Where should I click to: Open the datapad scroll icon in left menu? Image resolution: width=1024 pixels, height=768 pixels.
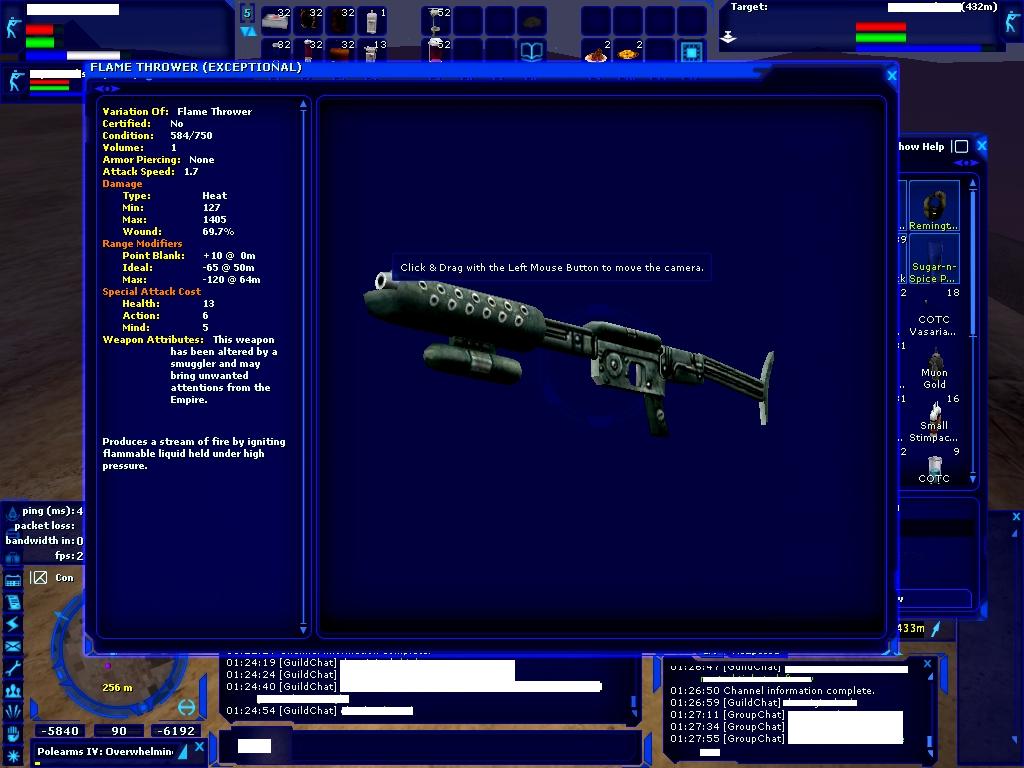click(12, 602)
